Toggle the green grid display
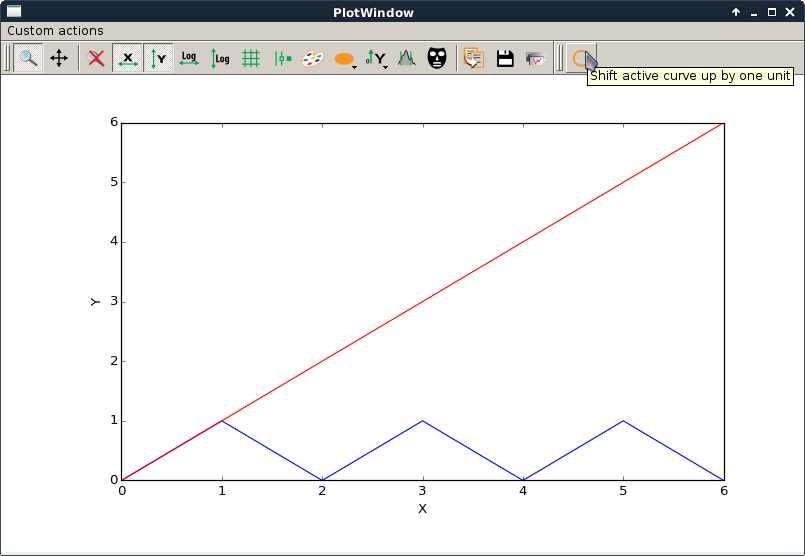 pos(251,58)
